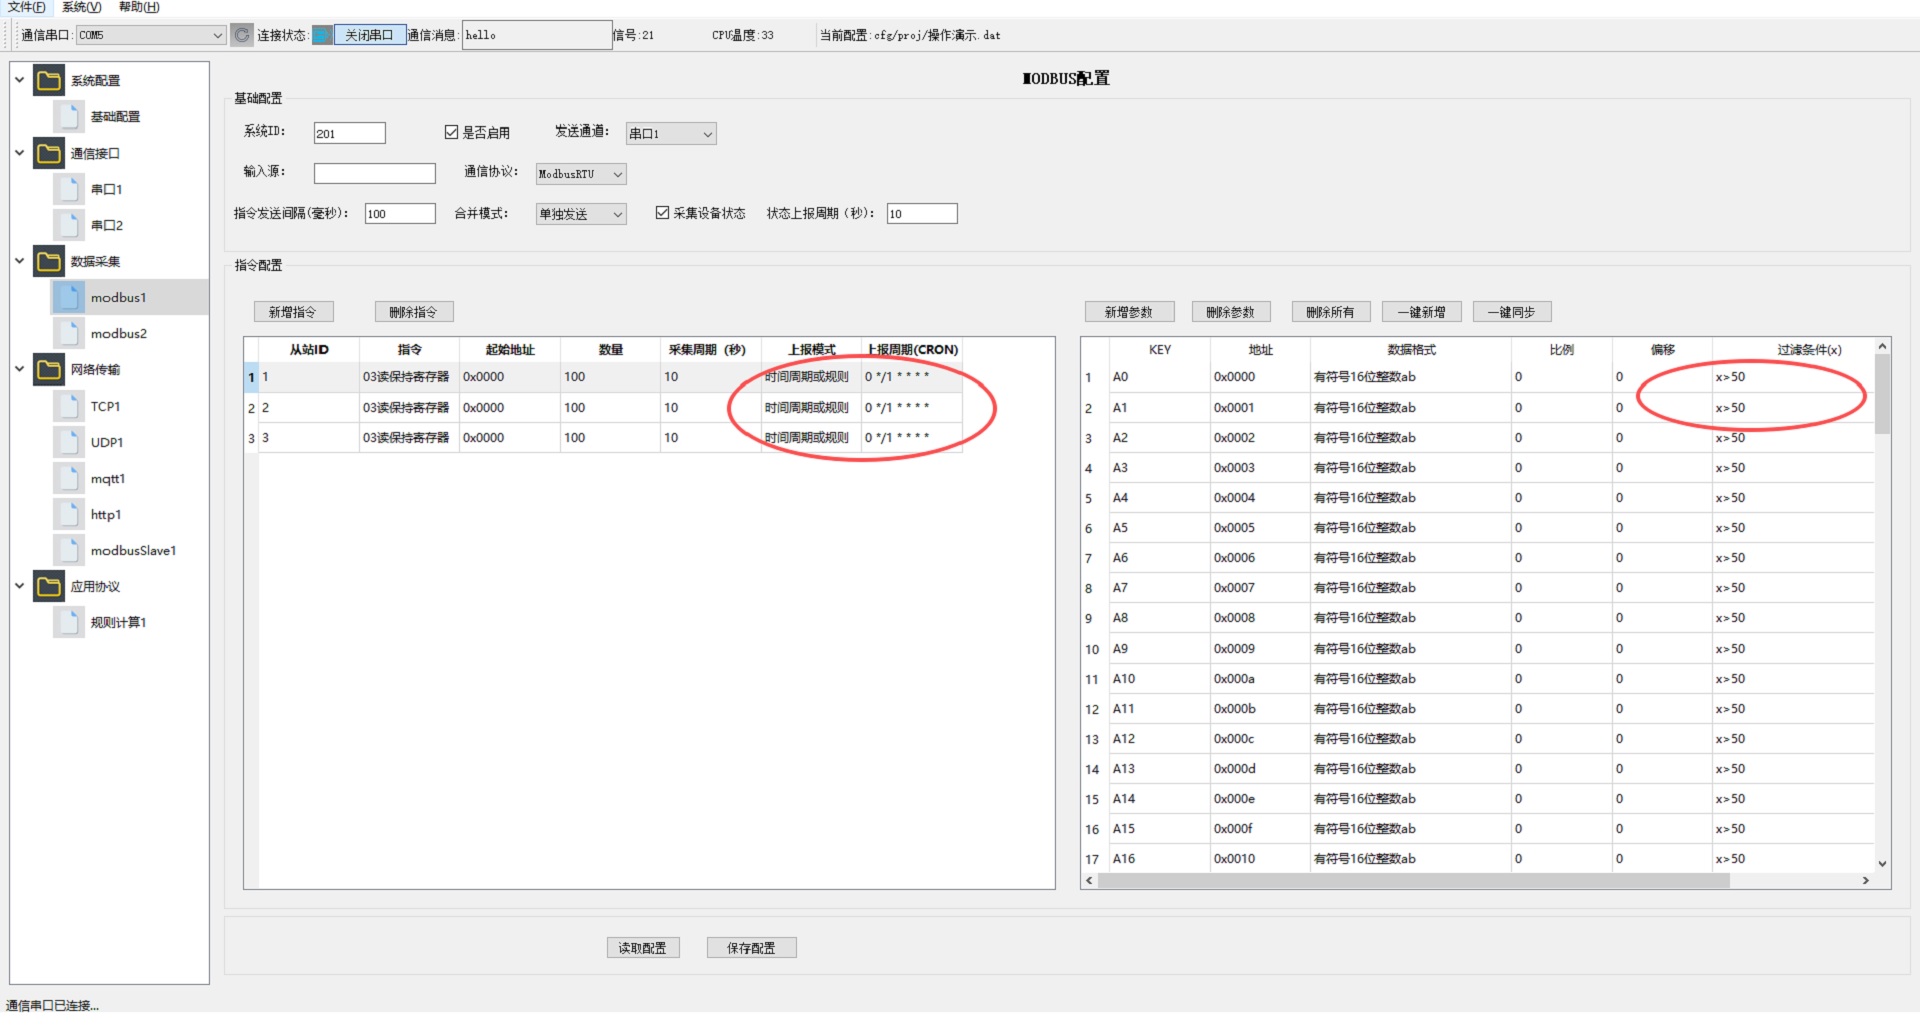
Task: Open the 发送通道 dropdown
Action: pos(671,134)
